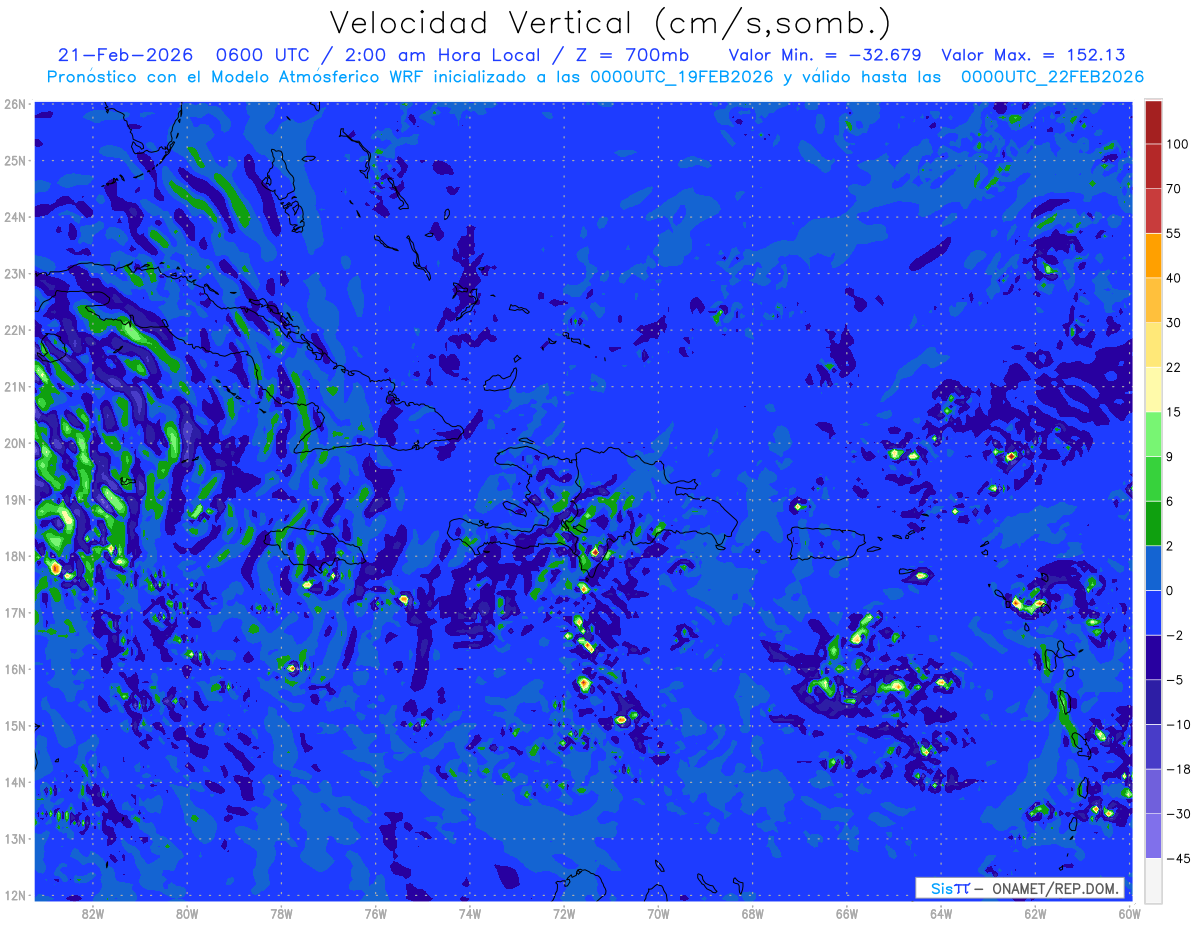Click the "17N" latitude label
Viewport: 1200px width, 927px height.
click(15, 612)
